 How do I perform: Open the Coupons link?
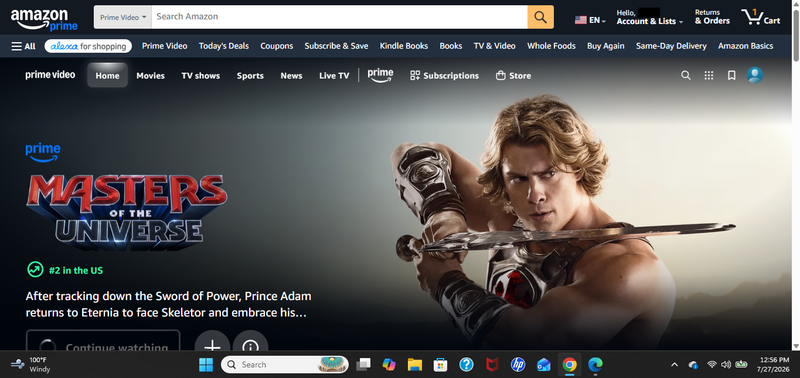point(277,46)
